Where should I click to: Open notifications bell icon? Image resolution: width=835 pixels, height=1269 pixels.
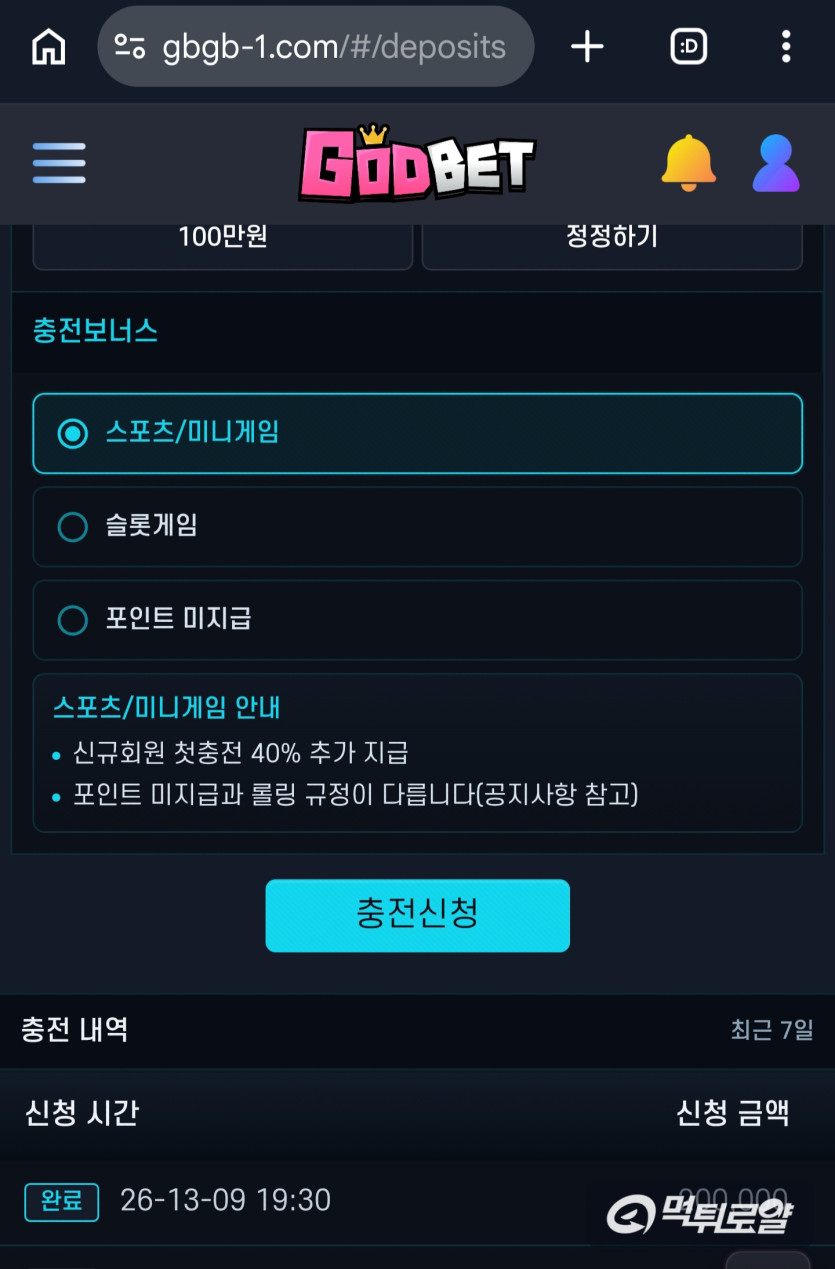click(689, 163)
